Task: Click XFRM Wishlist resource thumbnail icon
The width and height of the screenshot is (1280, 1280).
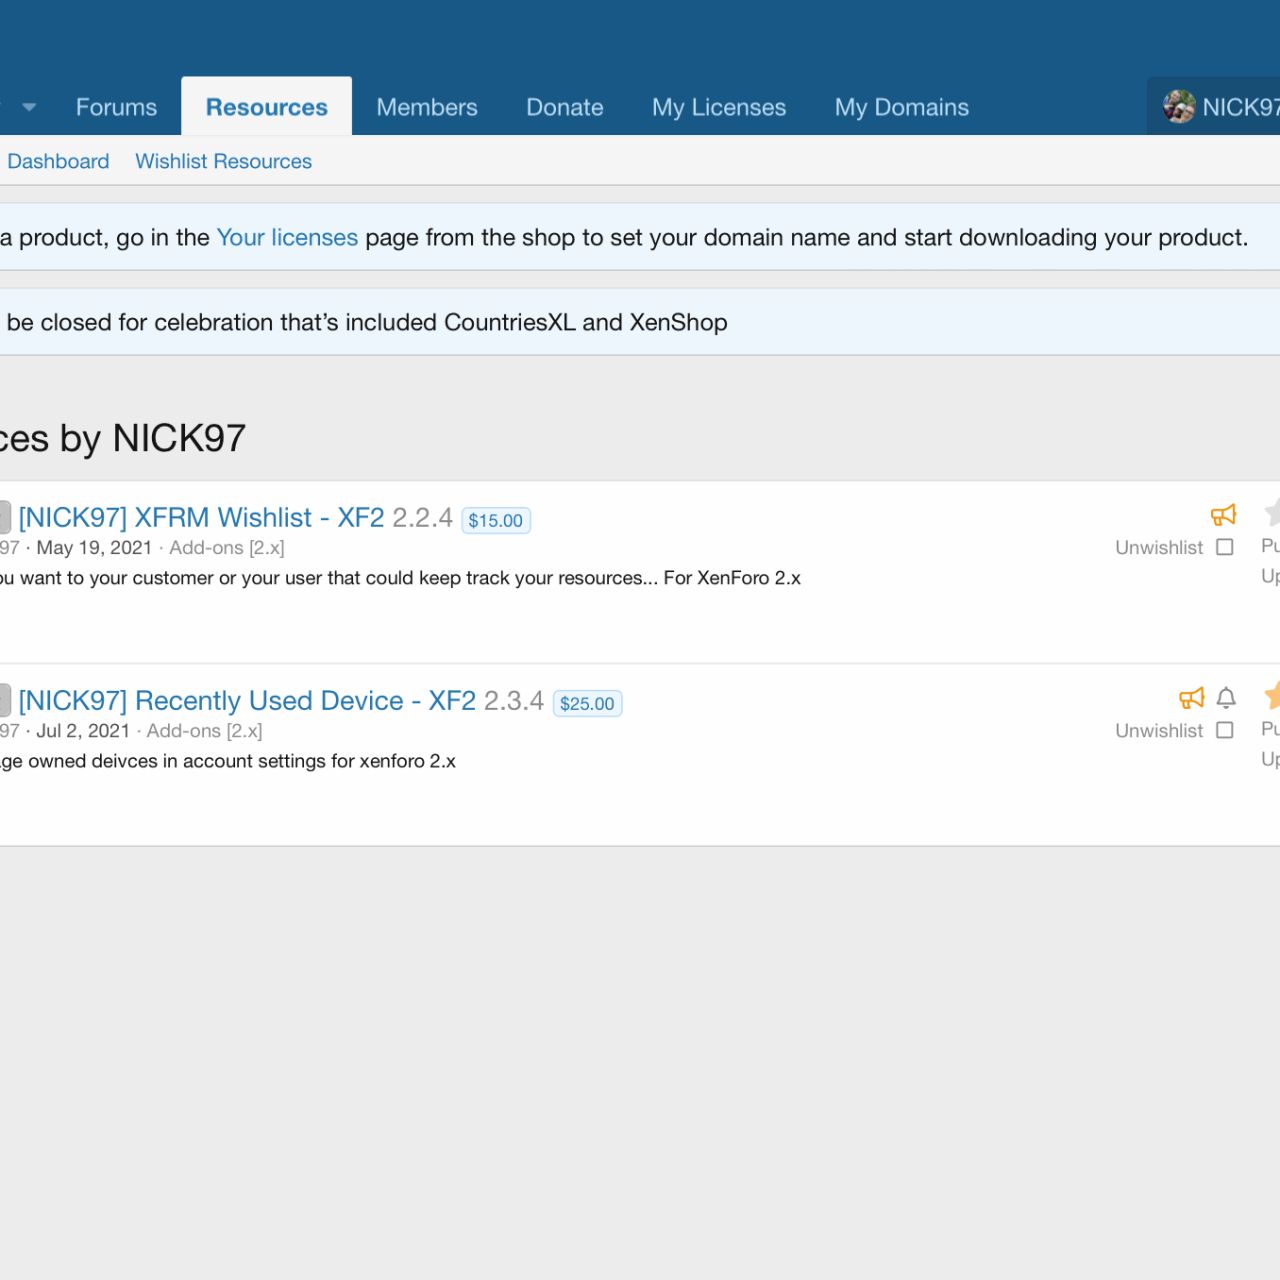Action: coord(4,517)
